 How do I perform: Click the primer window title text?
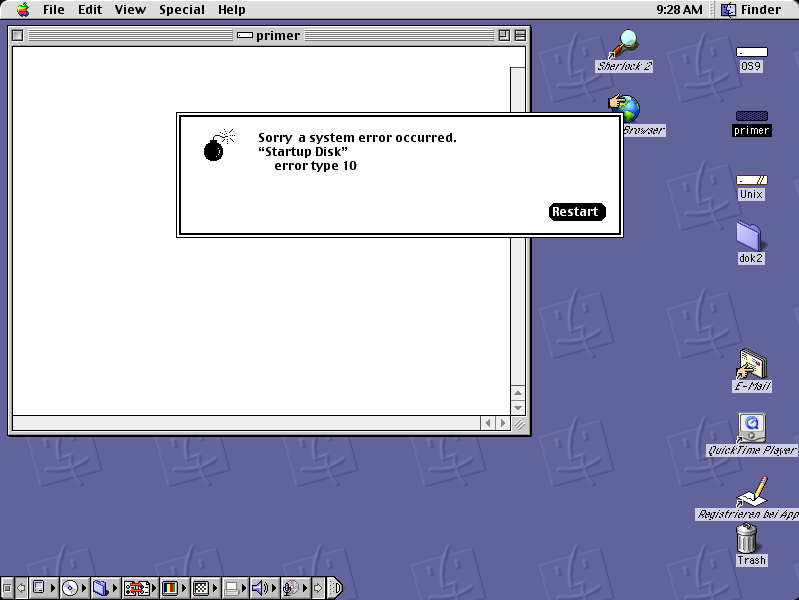[x=278, y=35]
